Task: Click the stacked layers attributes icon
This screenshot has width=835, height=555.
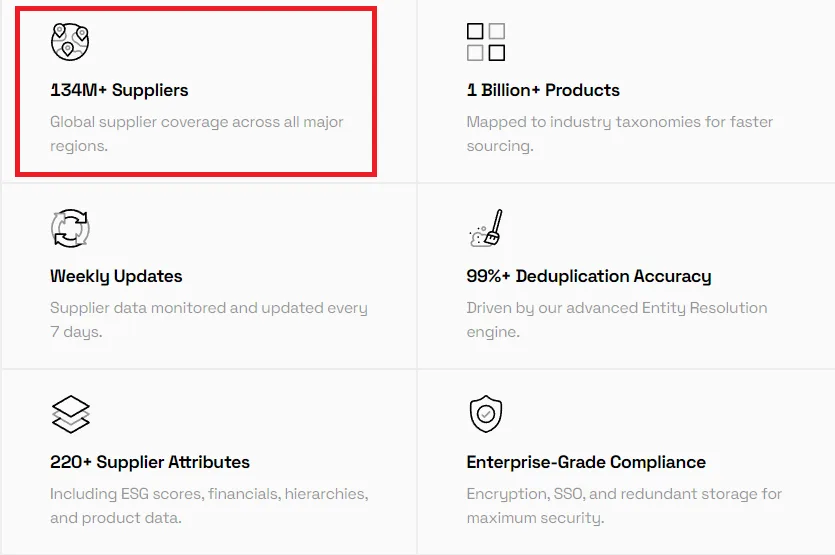Action: click(70, 414)
